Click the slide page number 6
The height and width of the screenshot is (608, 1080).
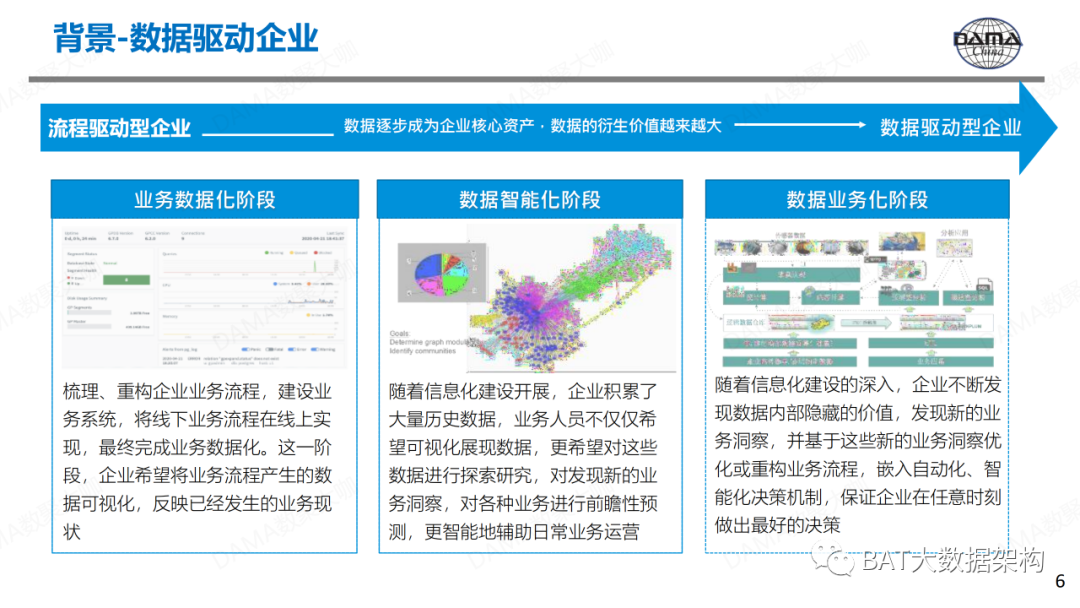1060,582
